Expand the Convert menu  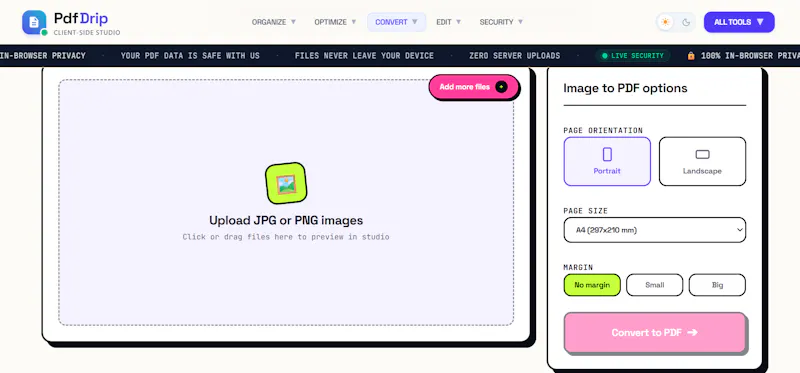tap(396, 22)
